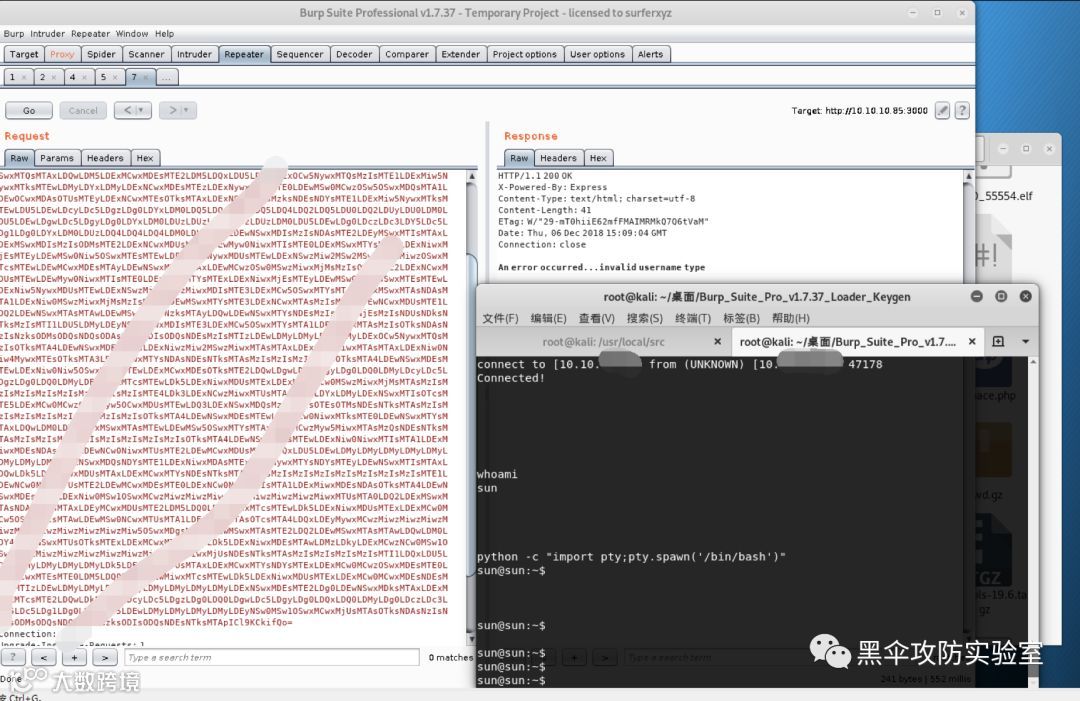The image size is (1080, 701).
Task: Open terminal 查看(V) menu
Action: (596, 318)
